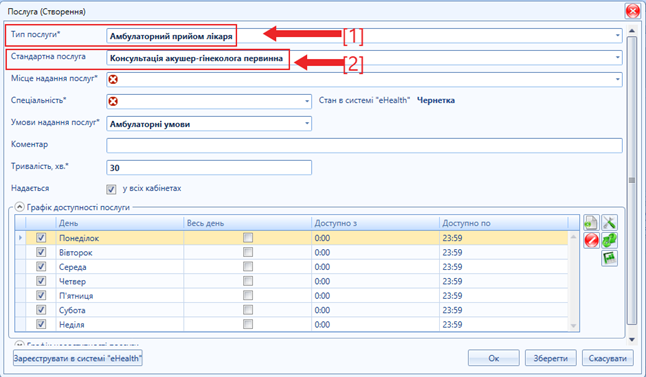Image resolution: width=646 pixels, height=377 pixels.
Task: Click the 'Весь день' column header
Action: [x=247, y=223]
